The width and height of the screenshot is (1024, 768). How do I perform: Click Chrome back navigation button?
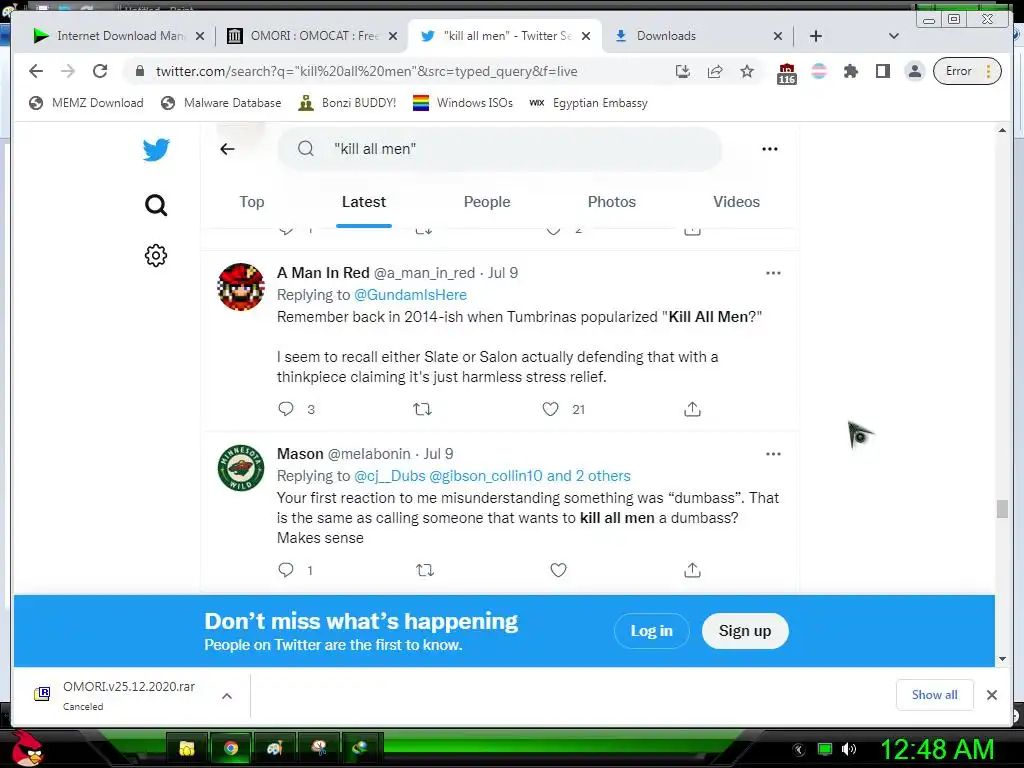pos(36,71)
